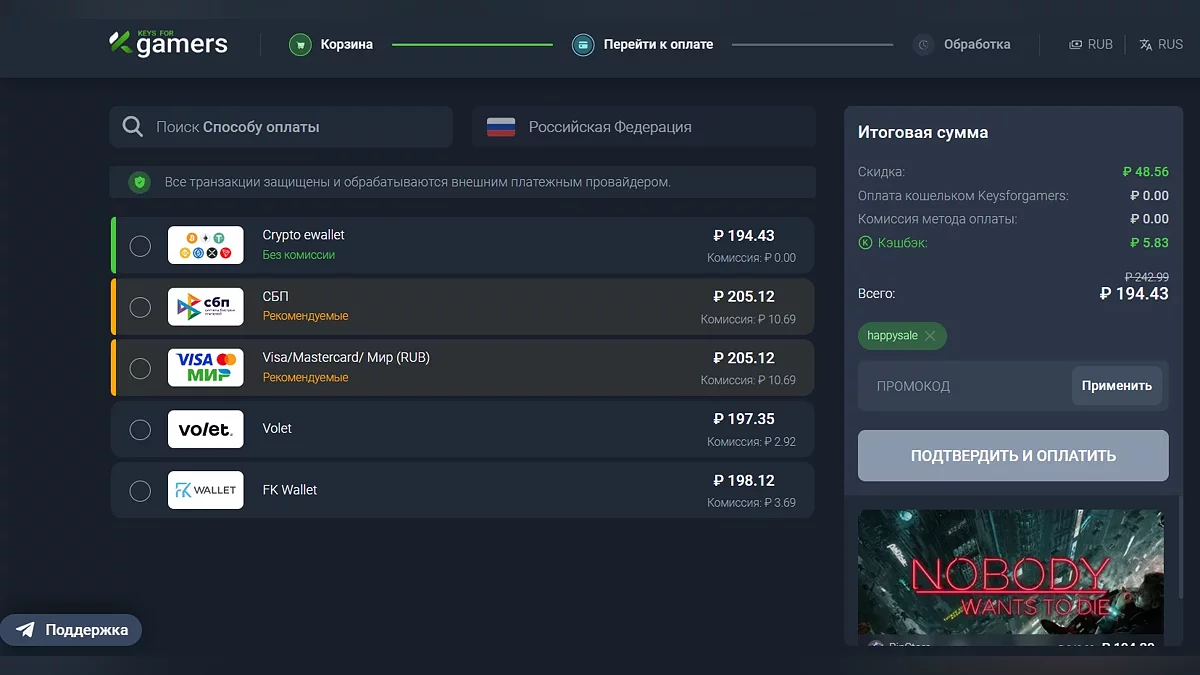
Task: Click the ПРОМОКОД input field
Action: coord(960,386)
